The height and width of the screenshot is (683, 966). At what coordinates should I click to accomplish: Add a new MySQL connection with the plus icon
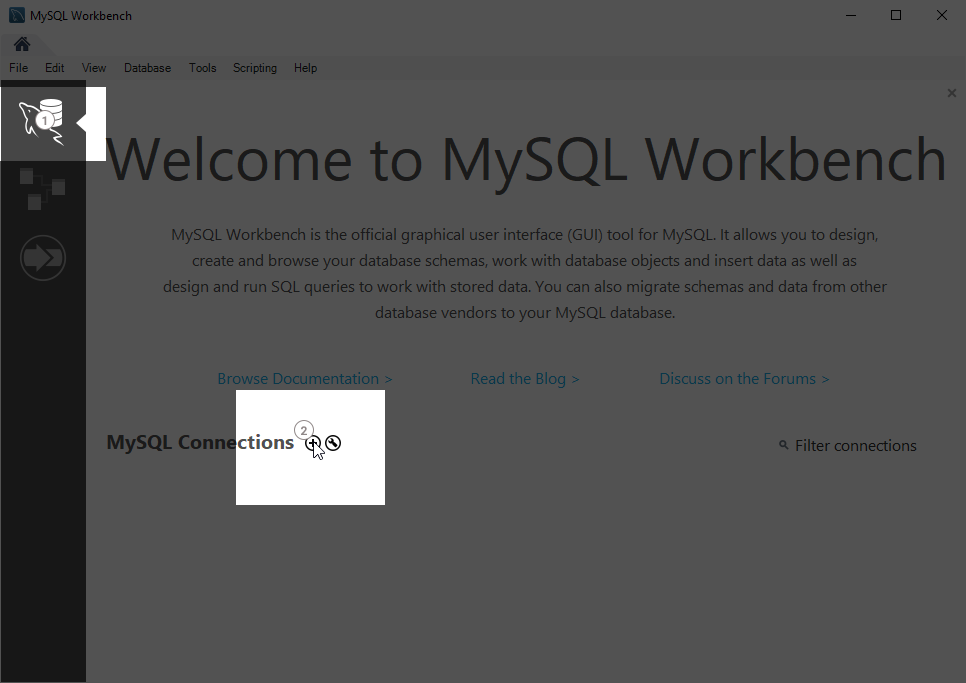click(x=313, y=443)
